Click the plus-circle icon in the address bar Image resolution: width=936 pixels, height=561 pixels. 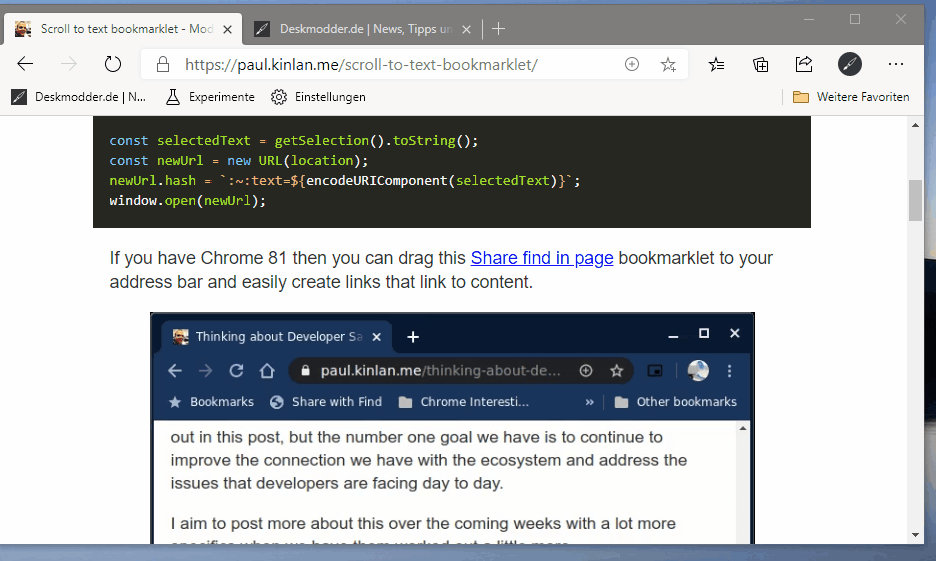[x=632, y=64]
